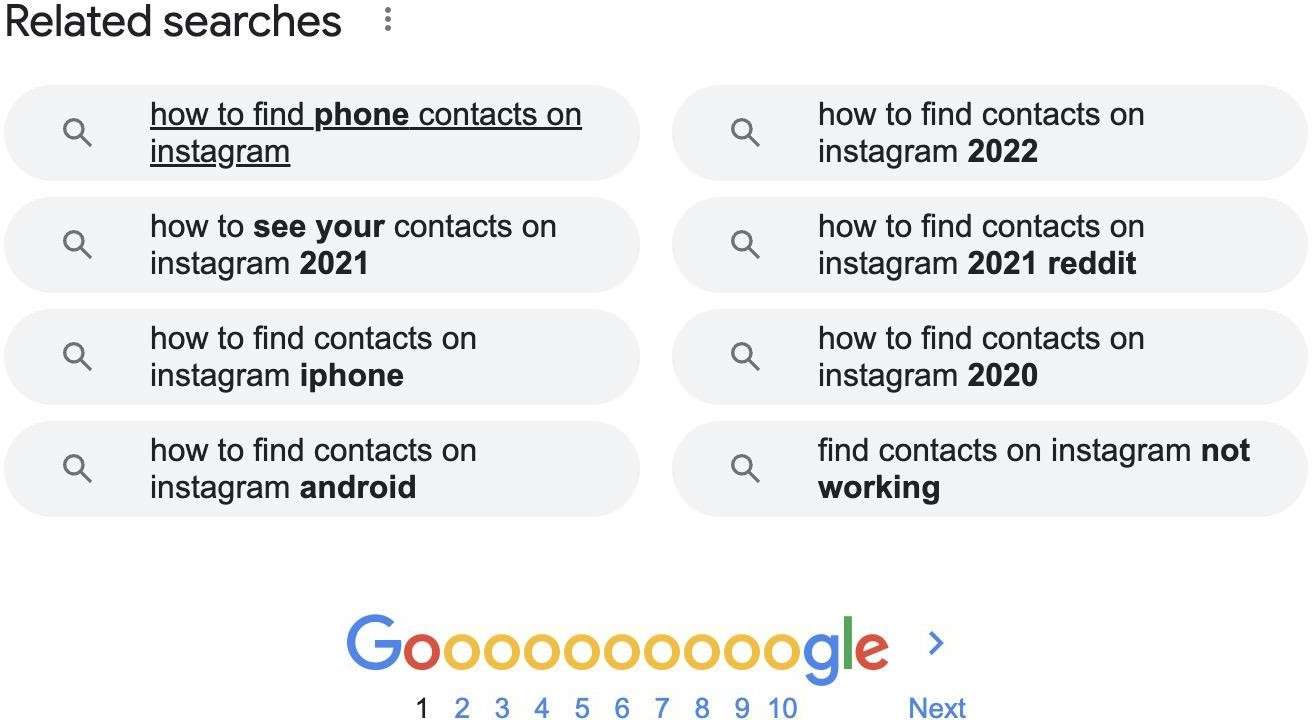This screenshot has width=1312, height=720.
Task: Open "how to find phone contacts on instagram"
Action: 365,133
